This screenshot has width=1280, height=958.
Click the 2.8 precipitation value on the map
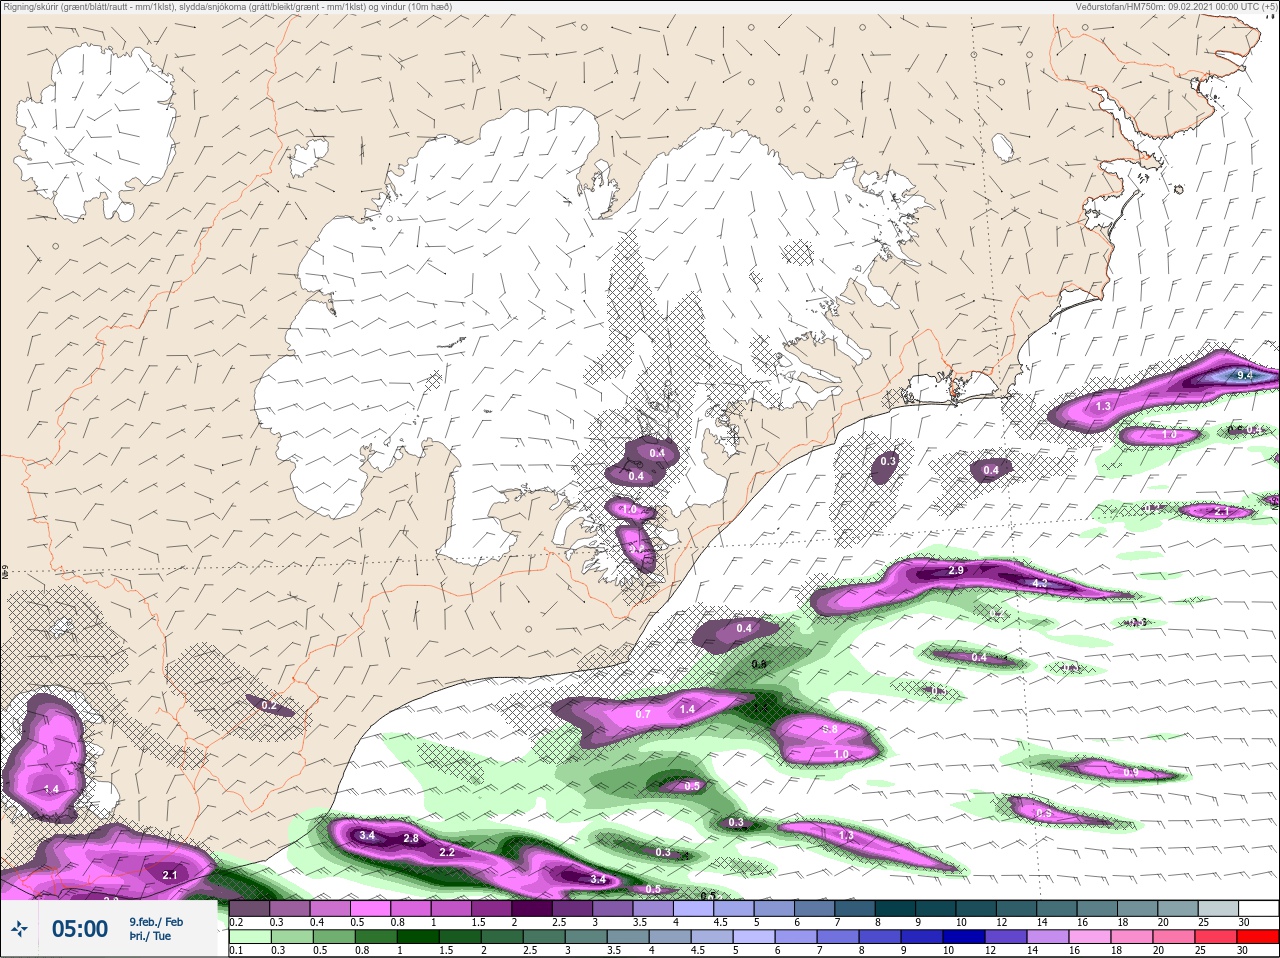(411, 838)
